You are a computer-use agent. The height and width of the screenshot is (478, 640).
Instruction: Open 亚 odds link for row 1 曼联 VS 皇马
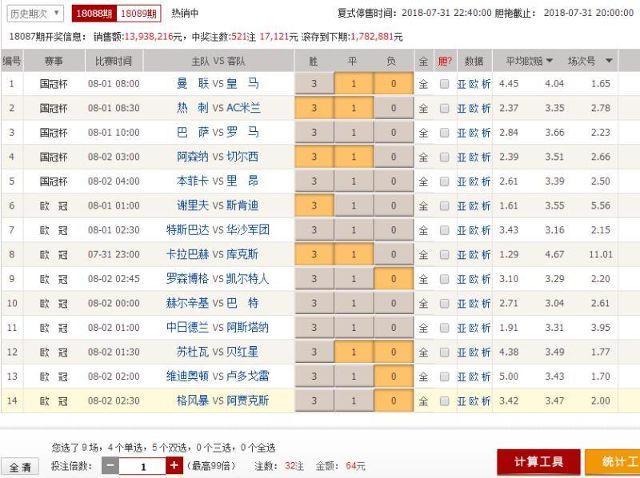(x=462, y=84)
